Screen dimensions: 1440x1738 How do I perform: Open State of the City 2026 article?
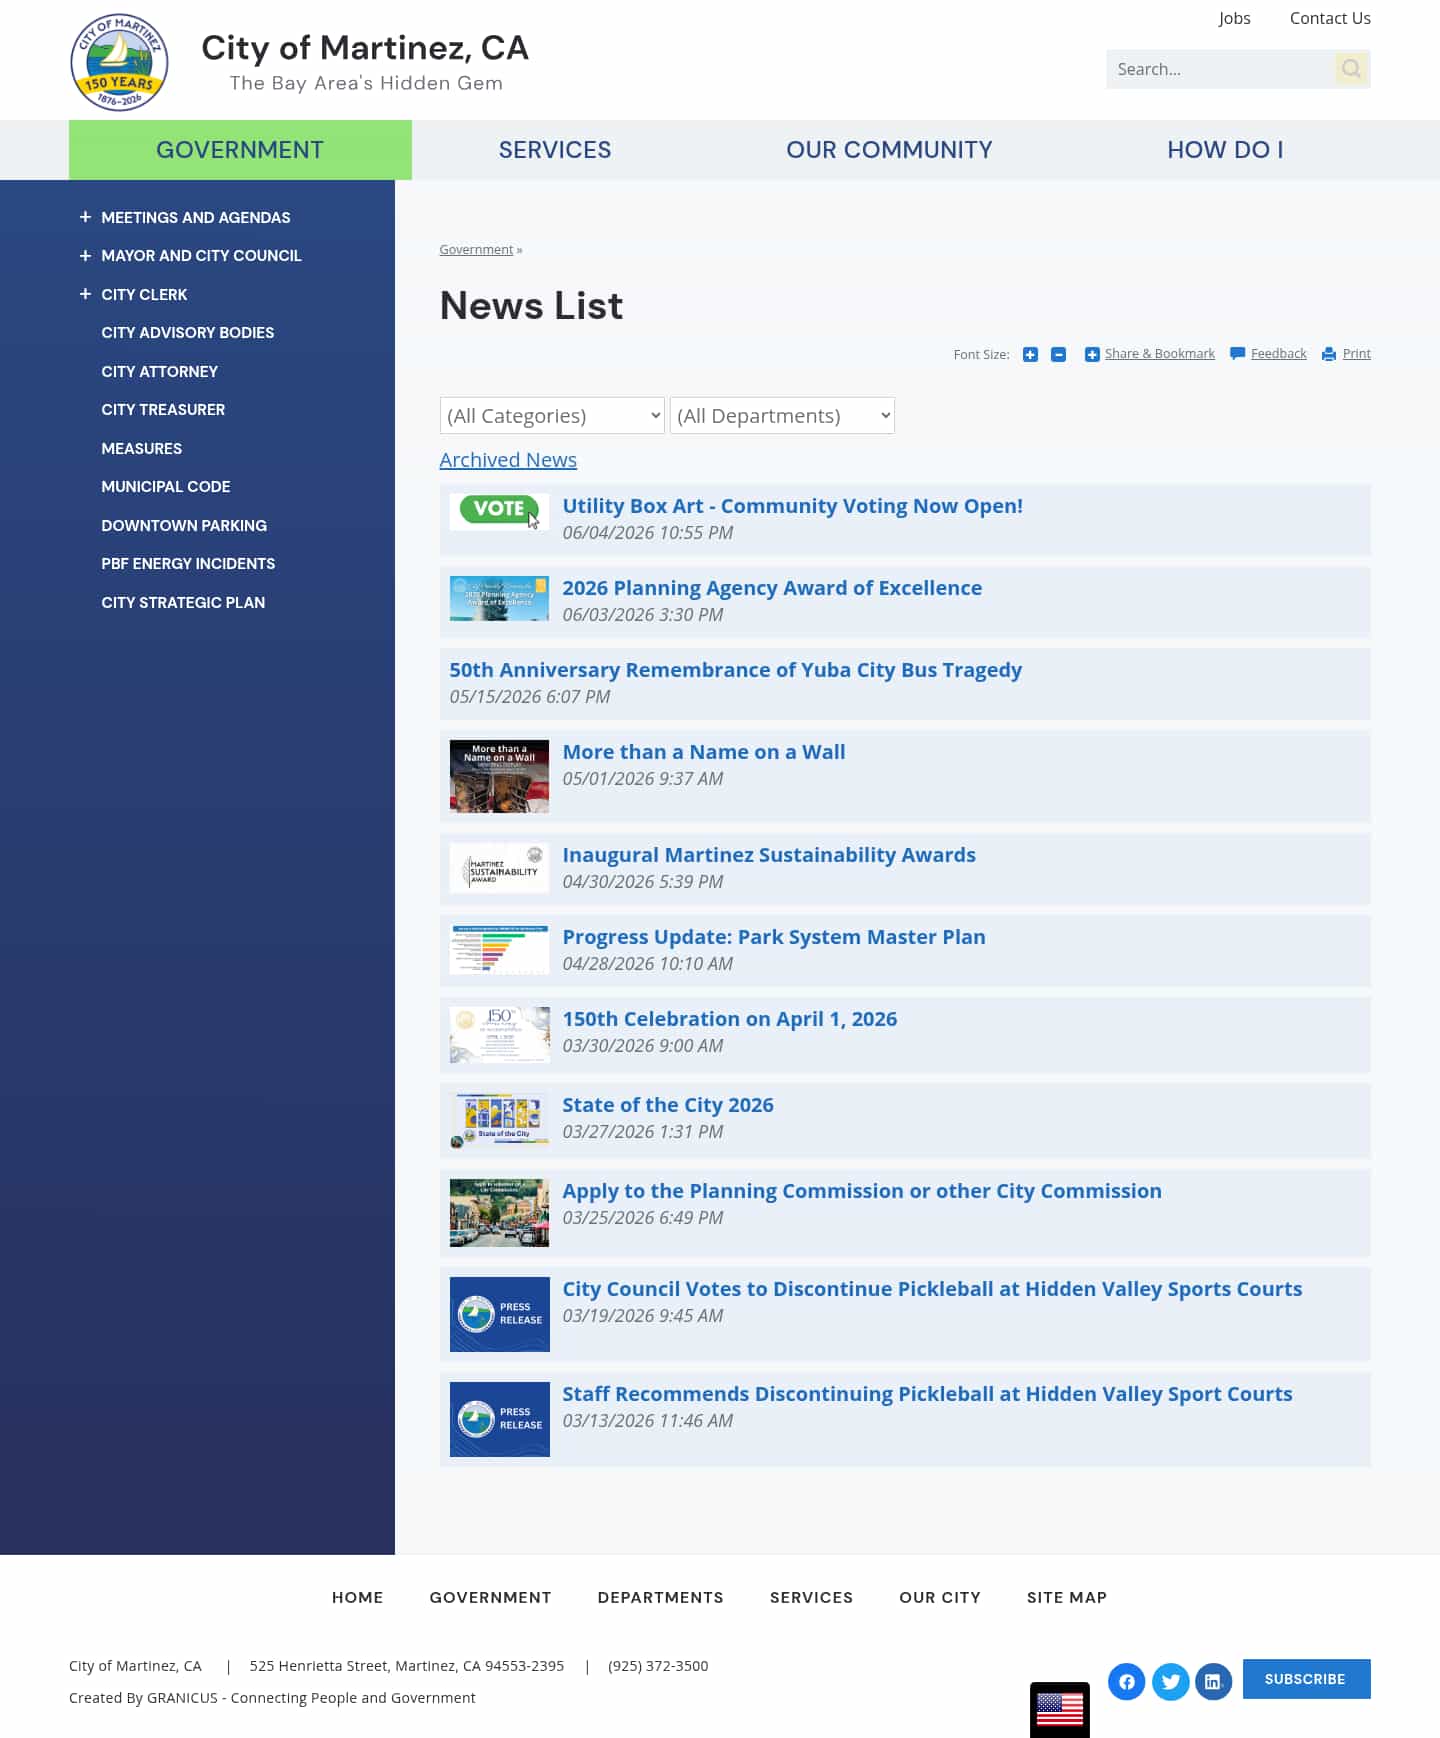[x=668, y=1105]
